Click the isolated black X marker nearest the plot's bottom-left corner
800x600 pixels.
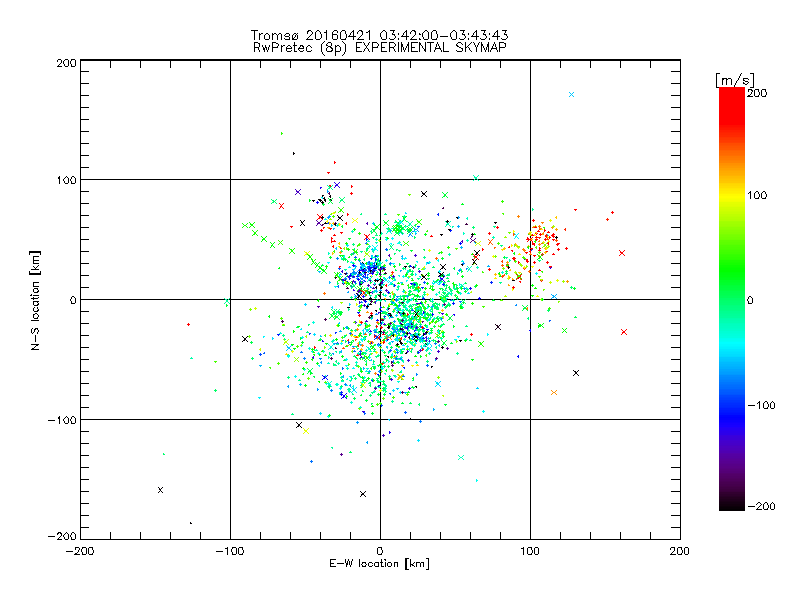pyautogui.click(x=160, y=490)
